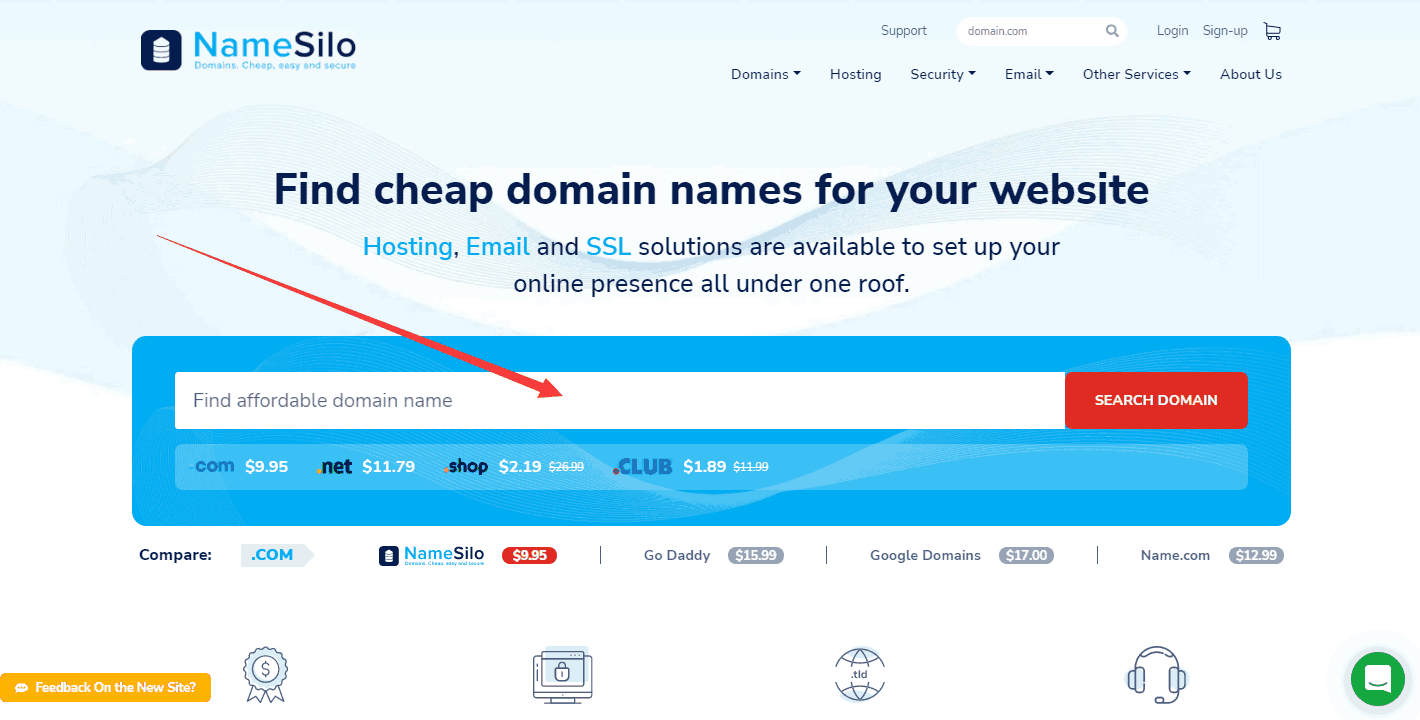Expand the Domains dropdown menu

[x=765, y=74]
